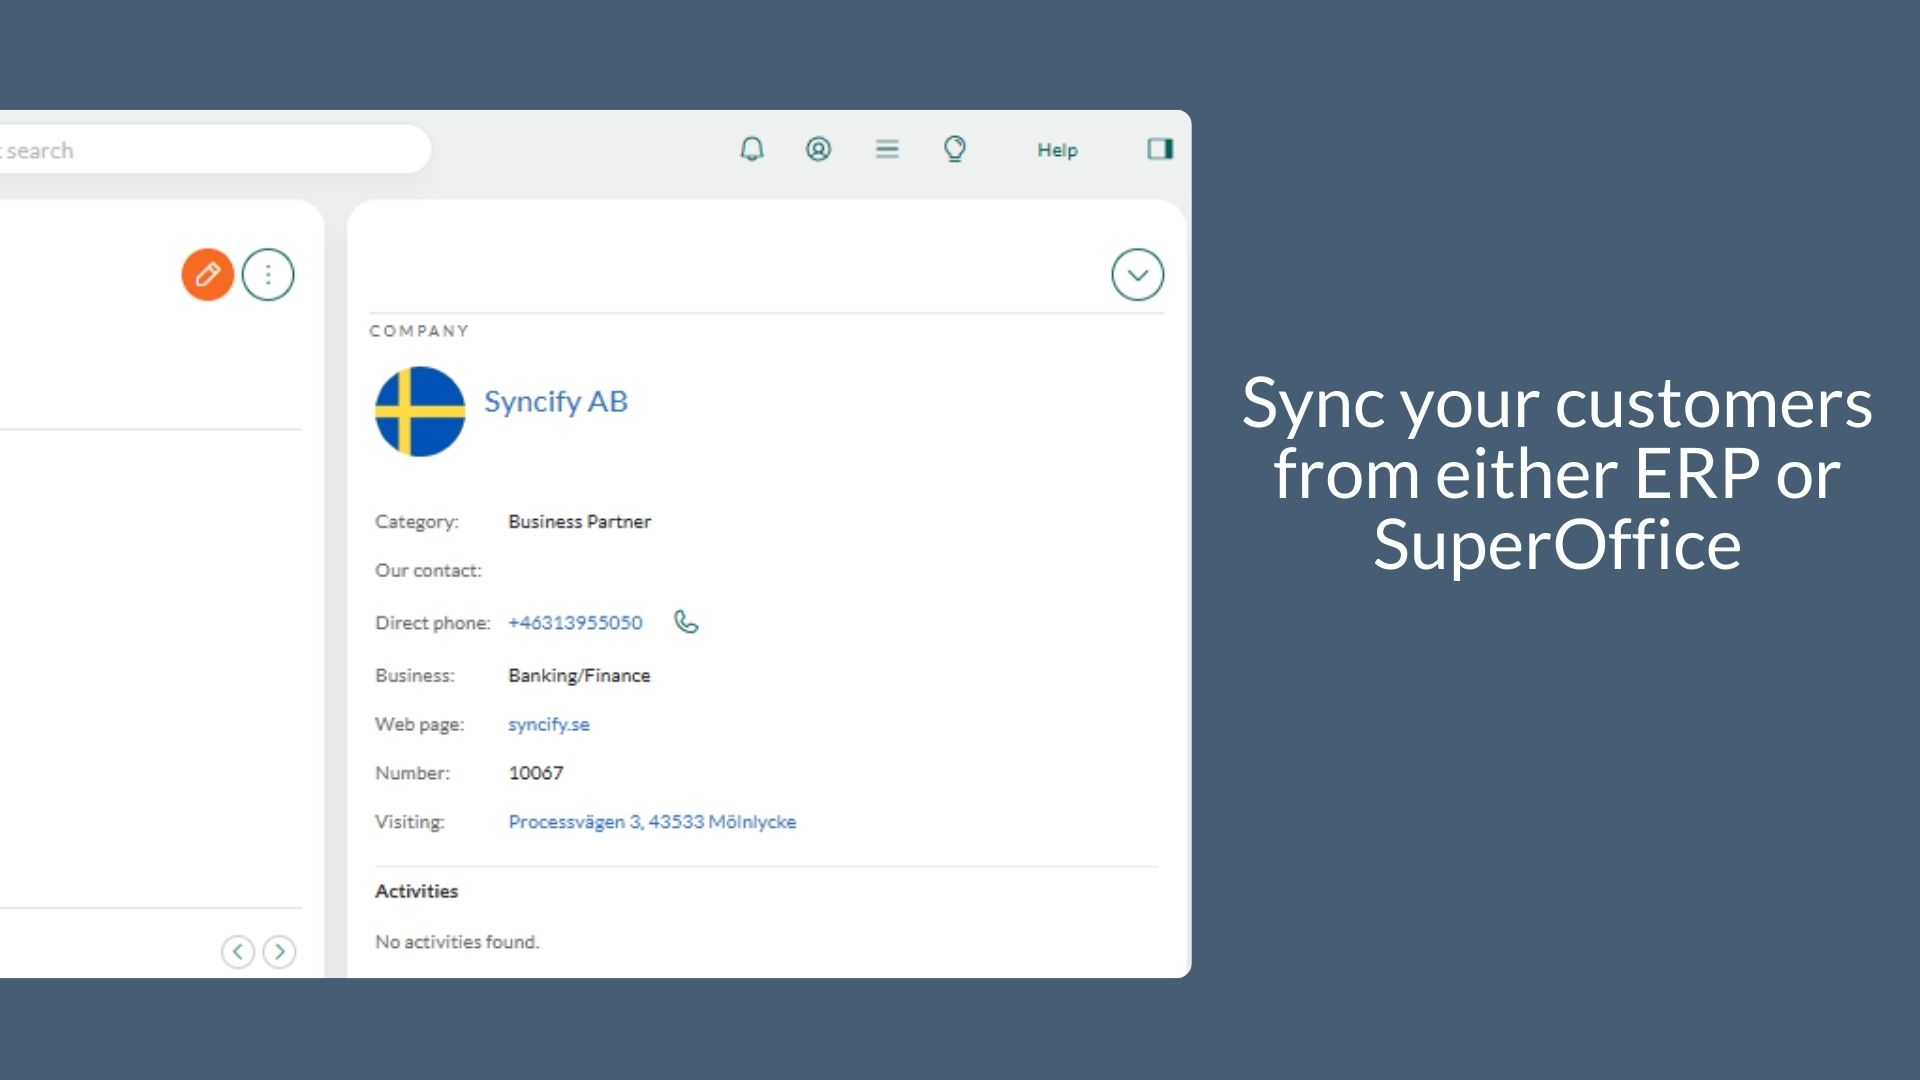Go to previous record arrow
Image resolution: width=1920 pixels, height=1080 pixels.
coord(238,951)
